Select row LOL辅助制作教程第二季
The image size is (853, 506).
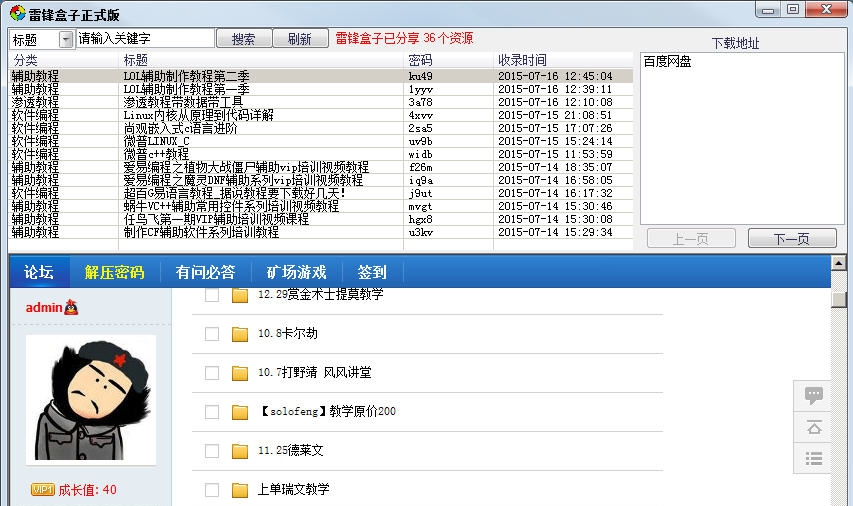pos(321,76)
